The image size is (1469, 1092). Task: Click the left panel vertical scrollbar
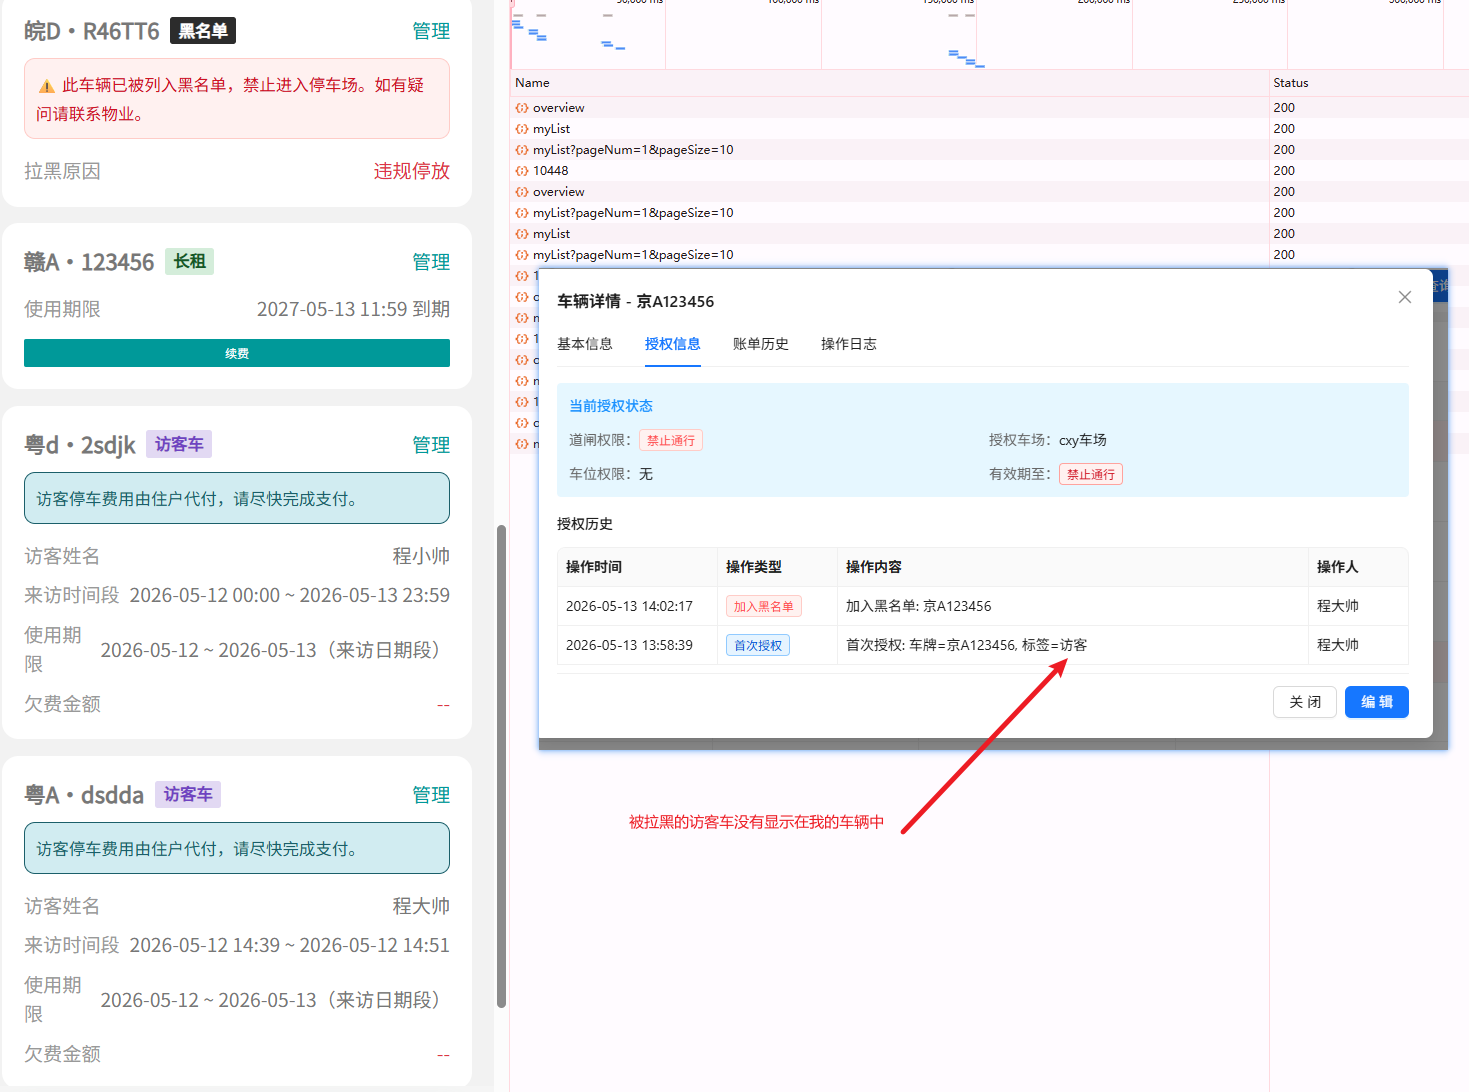[x=501, y=766]
